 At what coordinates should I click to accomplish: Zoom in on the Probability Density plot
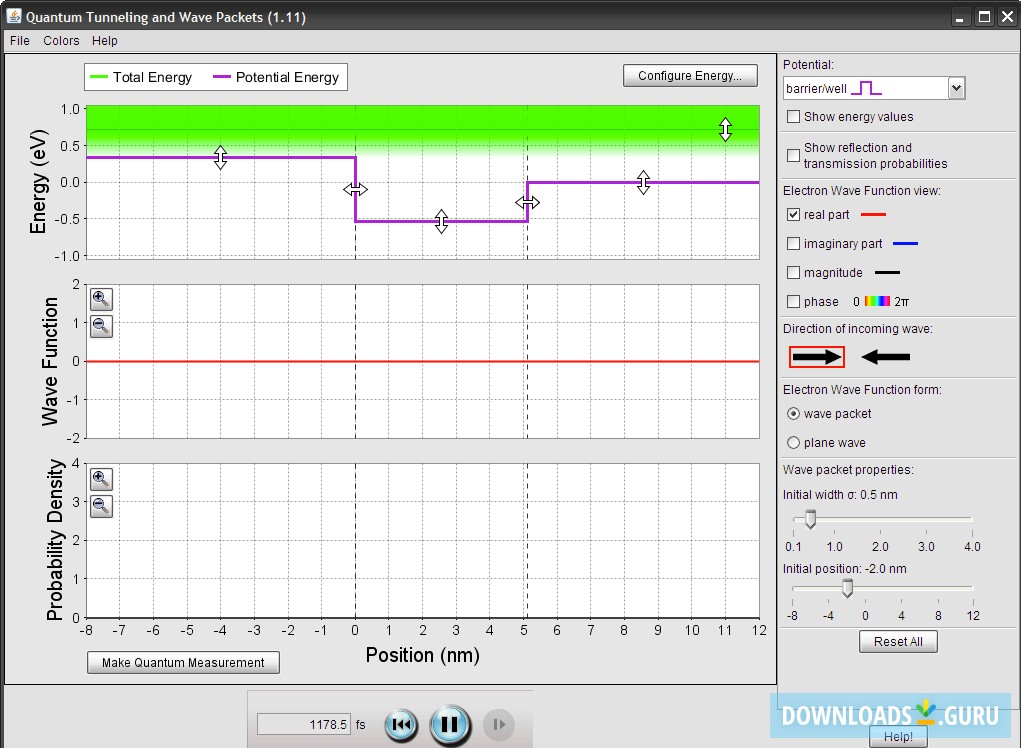tap(101, 480)
